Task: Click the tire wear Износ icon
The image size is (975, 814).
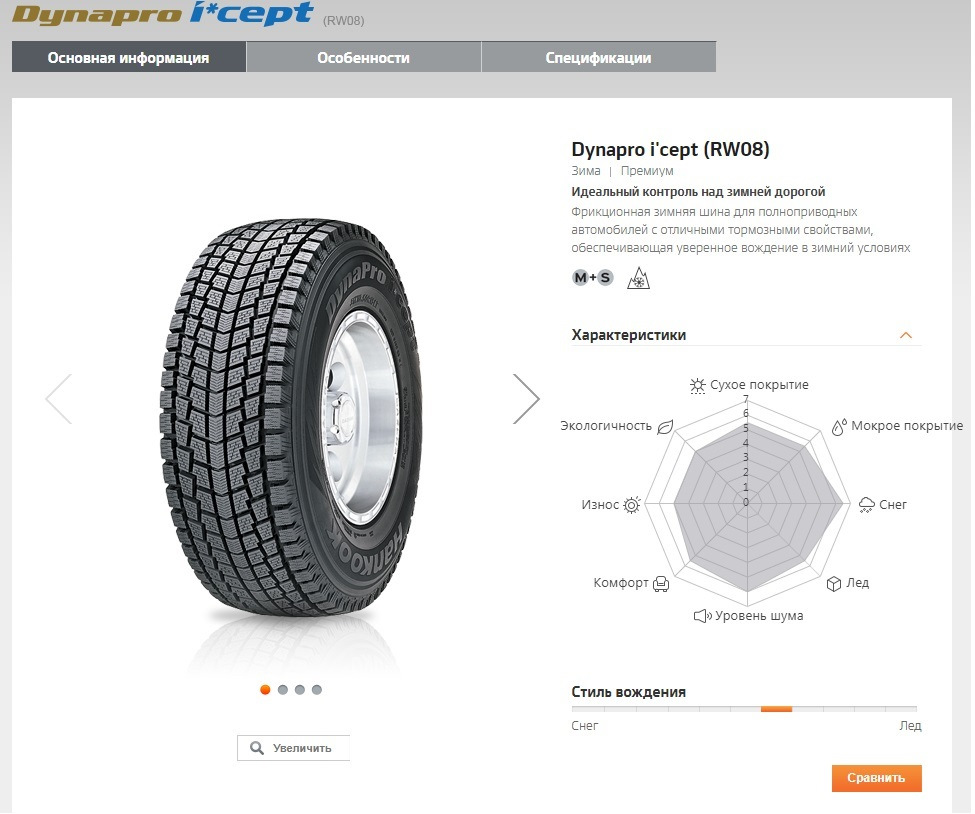Action: 632,505
